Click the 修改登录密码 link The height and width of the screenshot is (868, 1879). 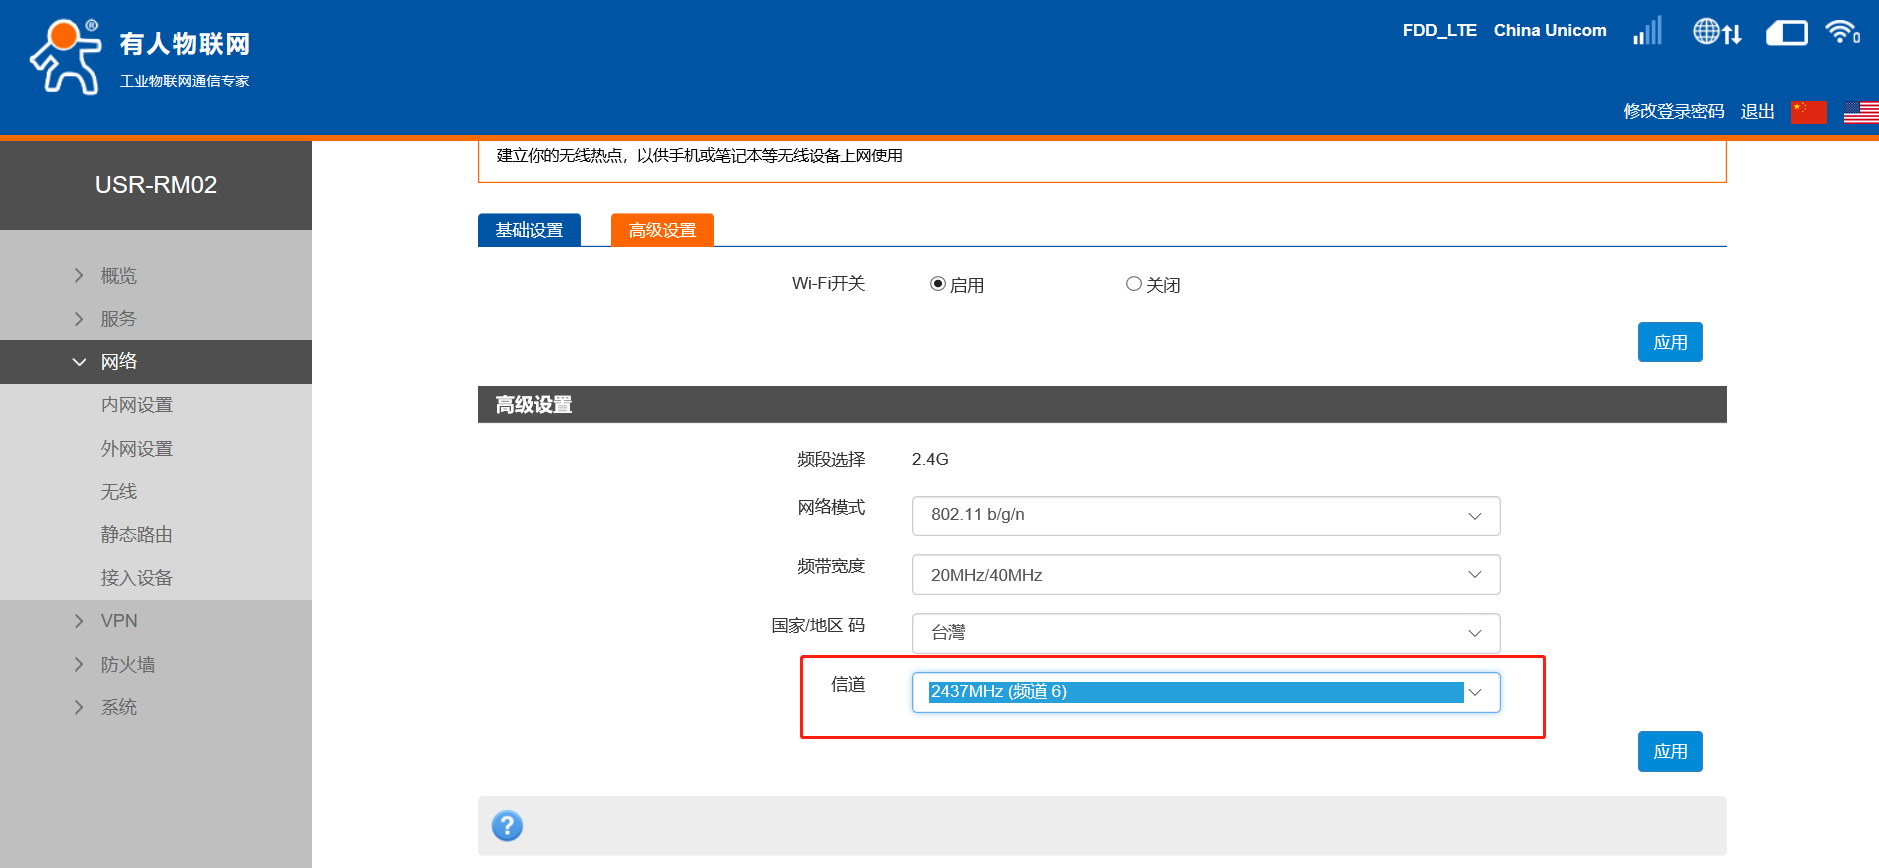1673,112
